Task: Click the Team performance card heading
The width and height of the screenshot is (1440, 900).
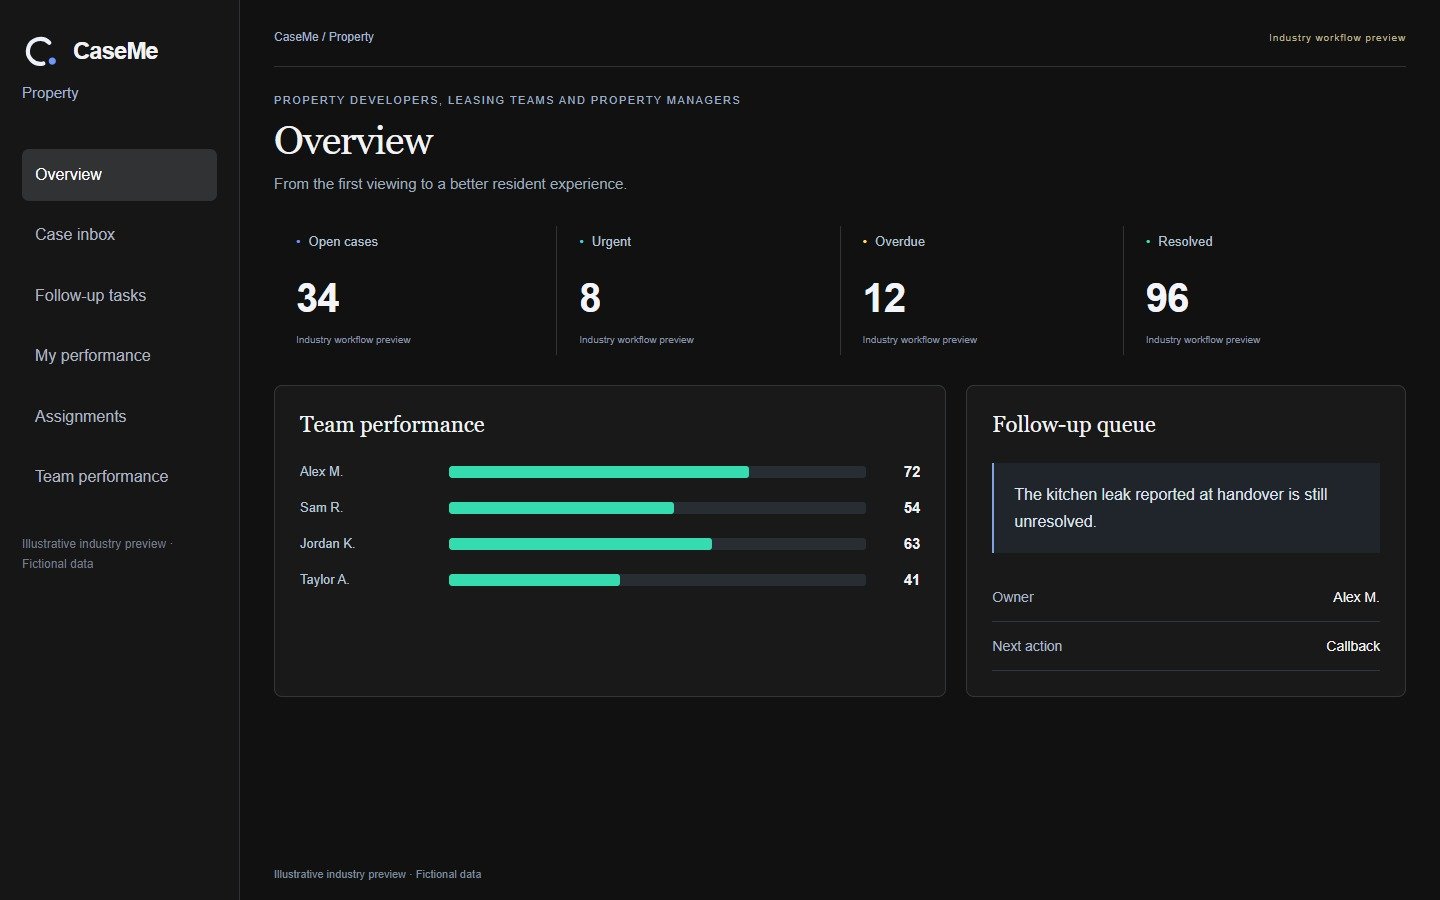Action: [x=392, y=425]
